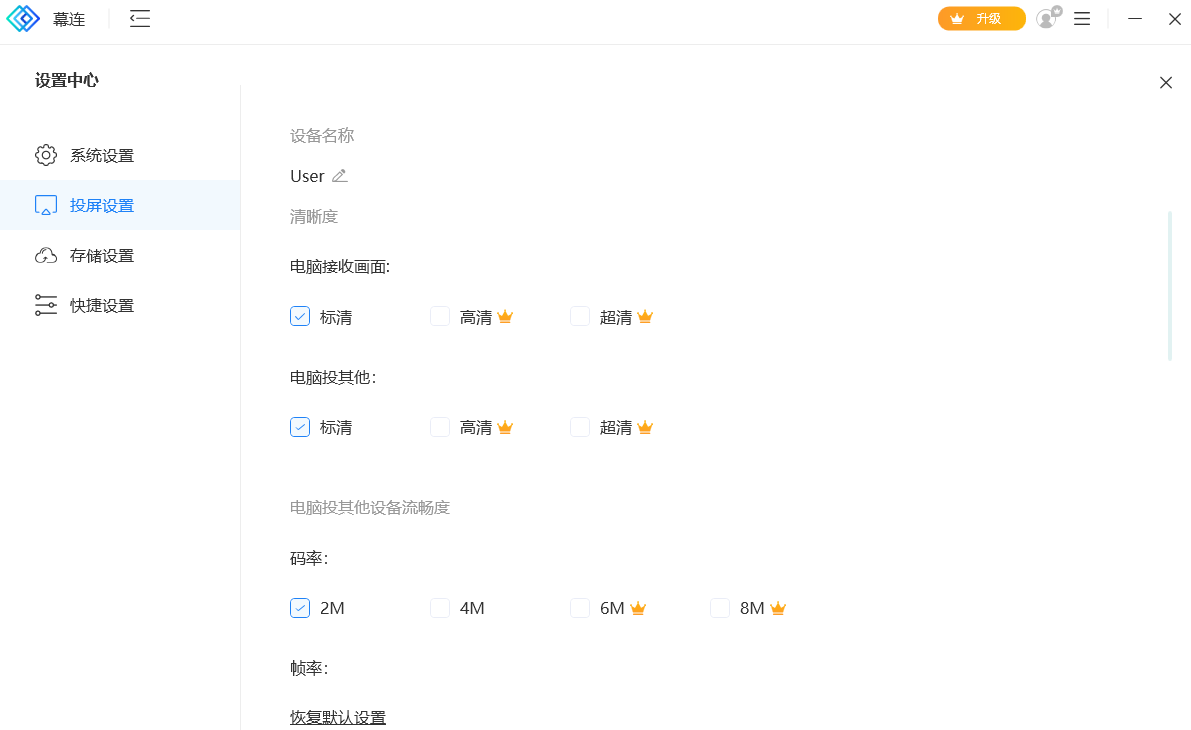1191x730 pixels.
Task: Enable 高清 under 电脑投其他
Action: [x=440, y=427]
